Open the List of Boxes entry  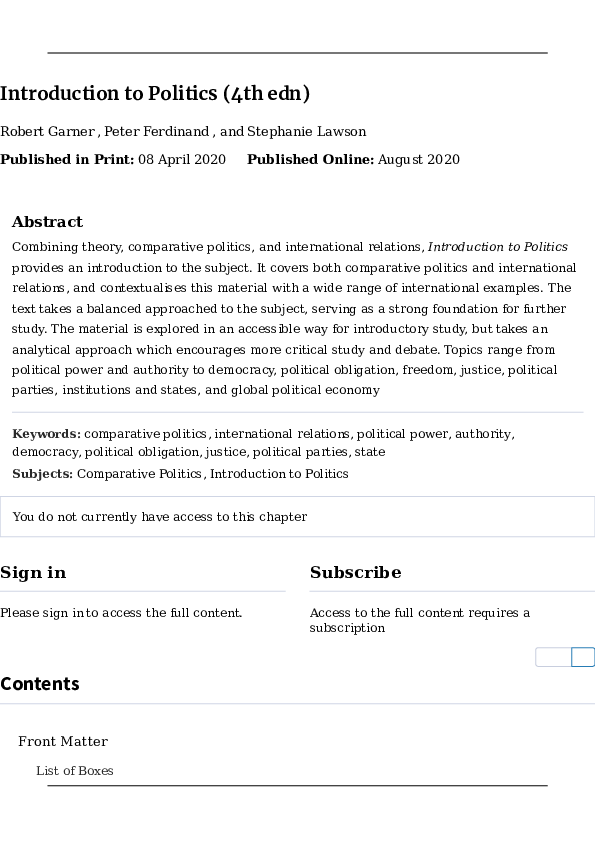[75, 770]
